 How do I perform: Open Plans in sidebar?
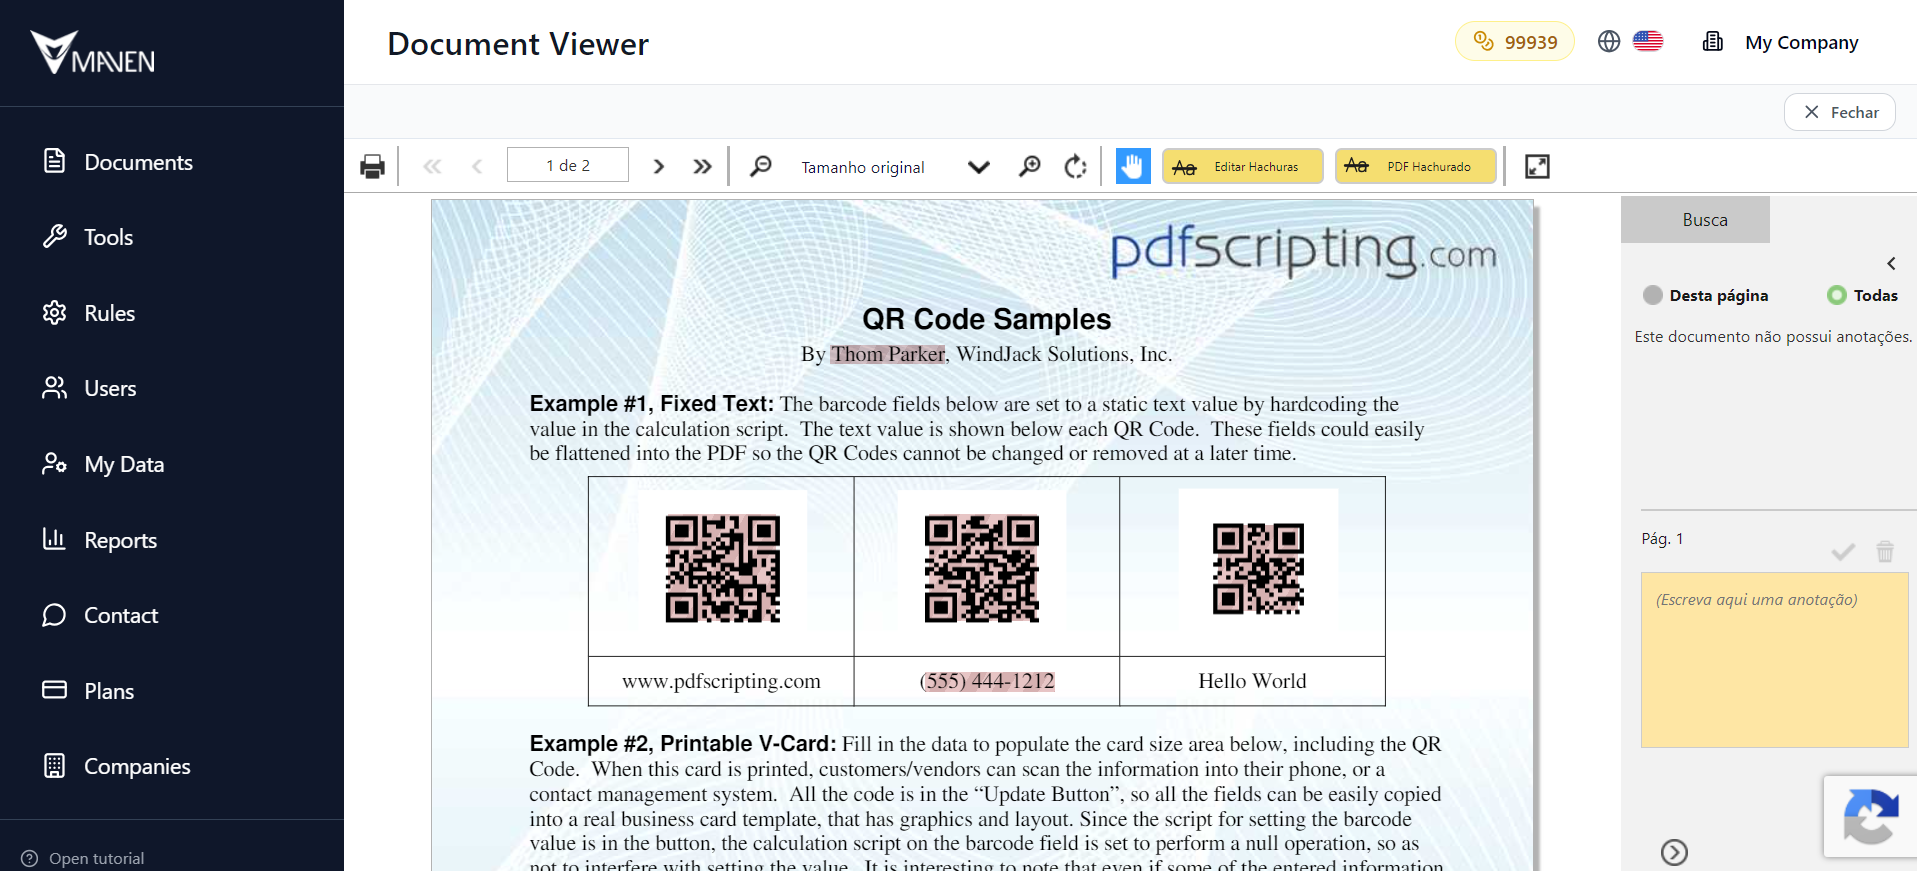click(108, 691)
